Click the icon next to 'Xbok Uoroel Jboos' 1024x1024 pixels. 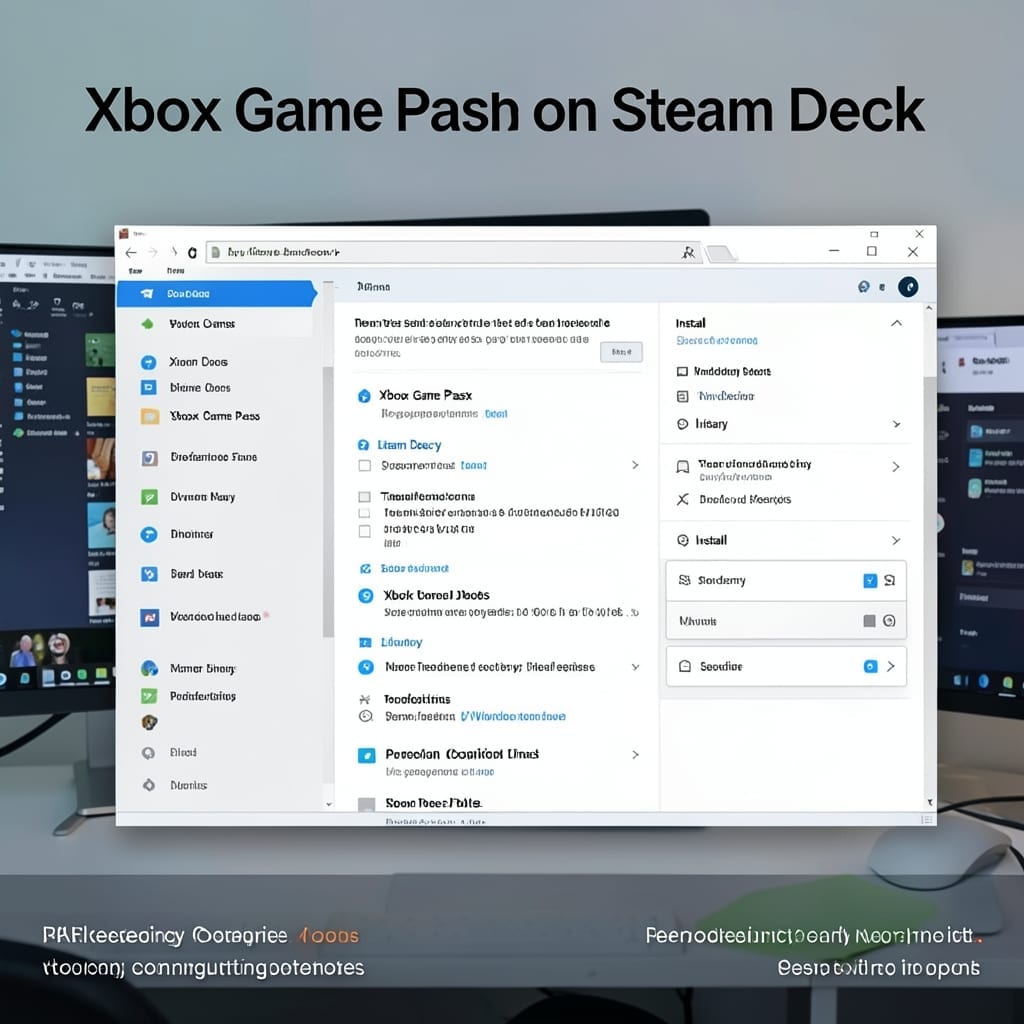366,596
